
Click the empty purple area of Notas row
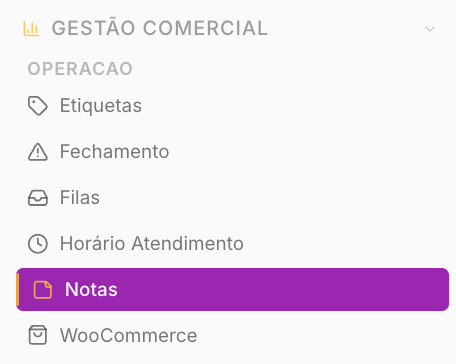pyautogui.click(x=283, y=289)
